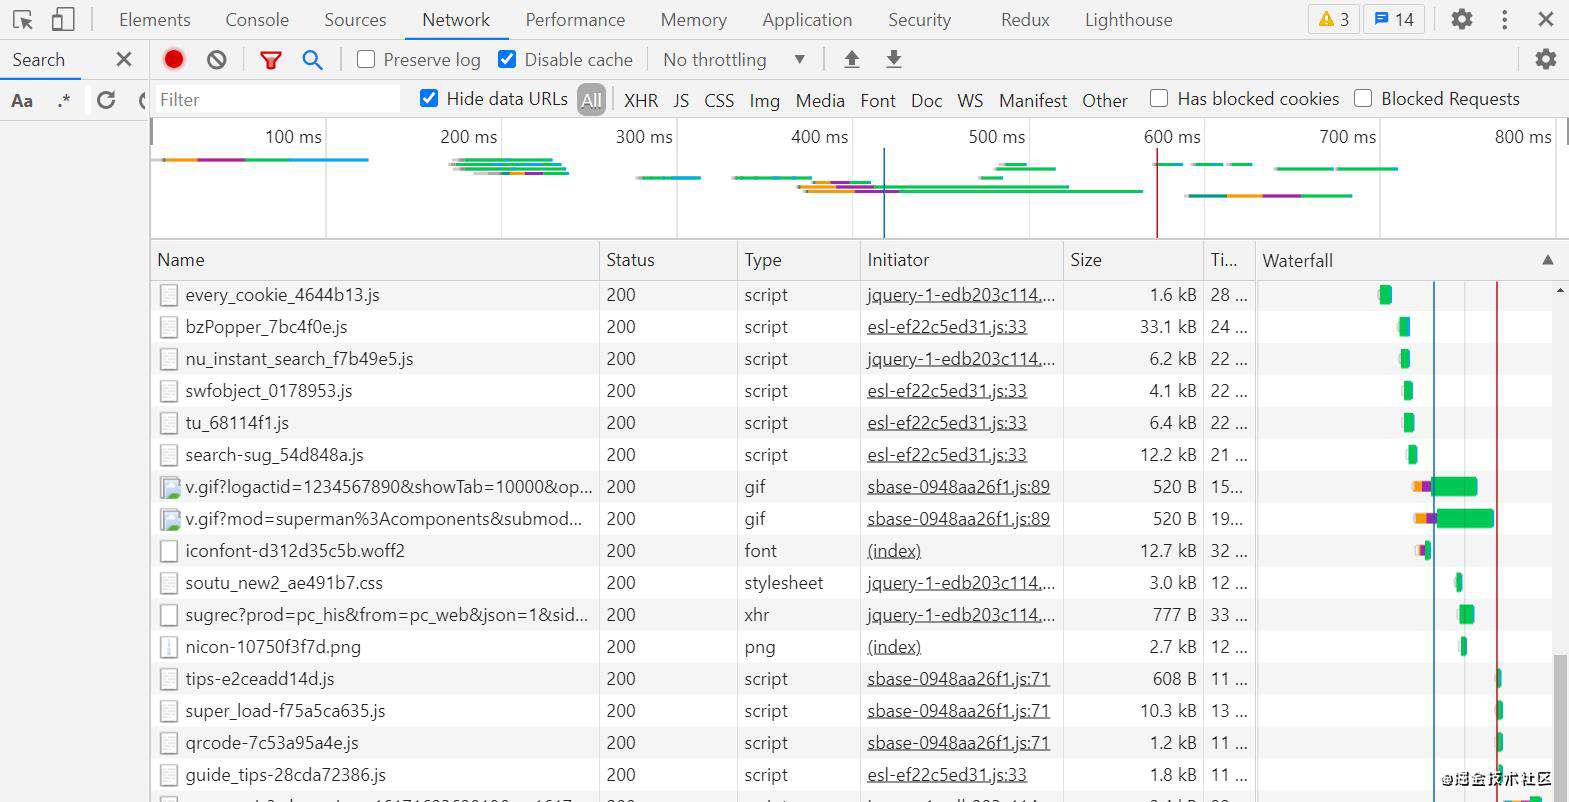This screenshot has width=1569, height=802.
Task: Open the three-dot customize DevTools menu
Action: [x=1504, y=19]
